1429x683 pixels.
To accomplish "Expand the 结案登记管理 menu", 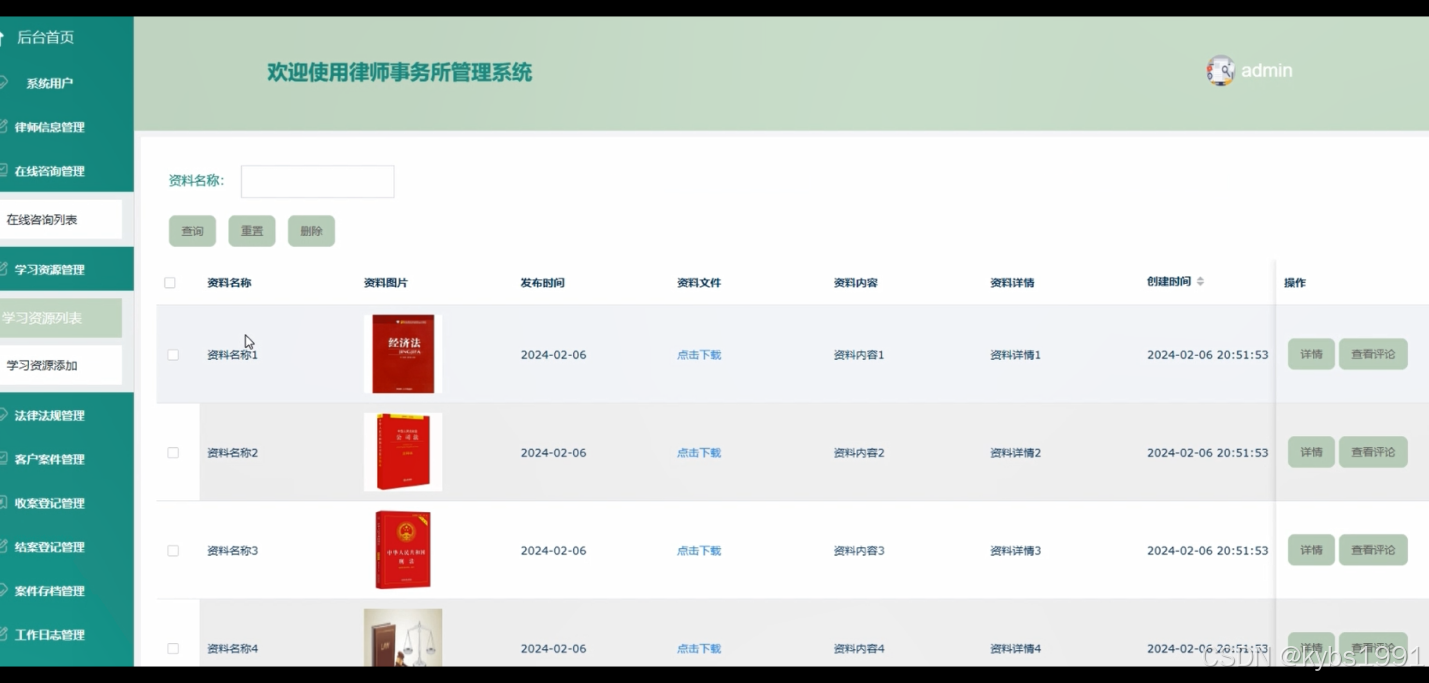I will tap(66, 547).
